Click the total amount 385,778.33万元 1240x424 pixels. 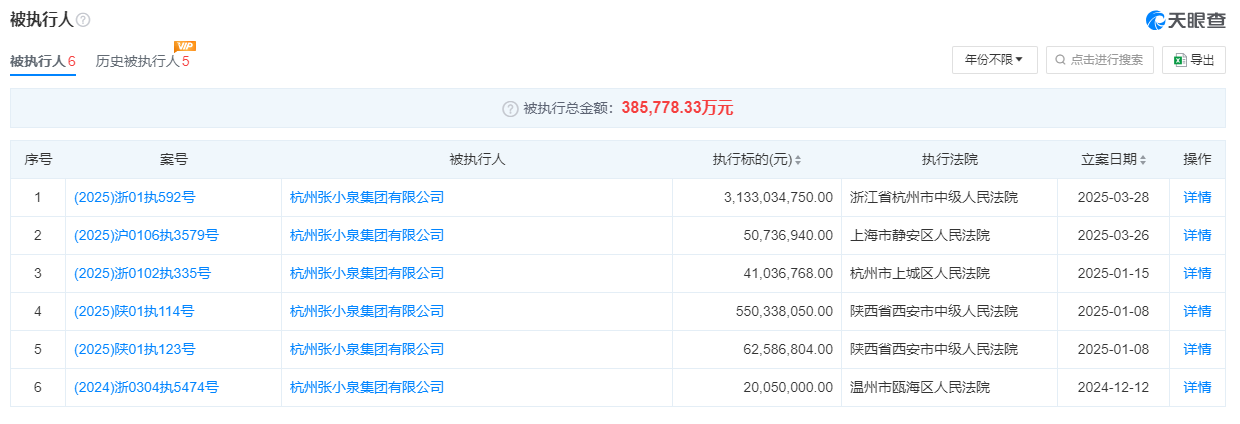[x=677, y=108]
